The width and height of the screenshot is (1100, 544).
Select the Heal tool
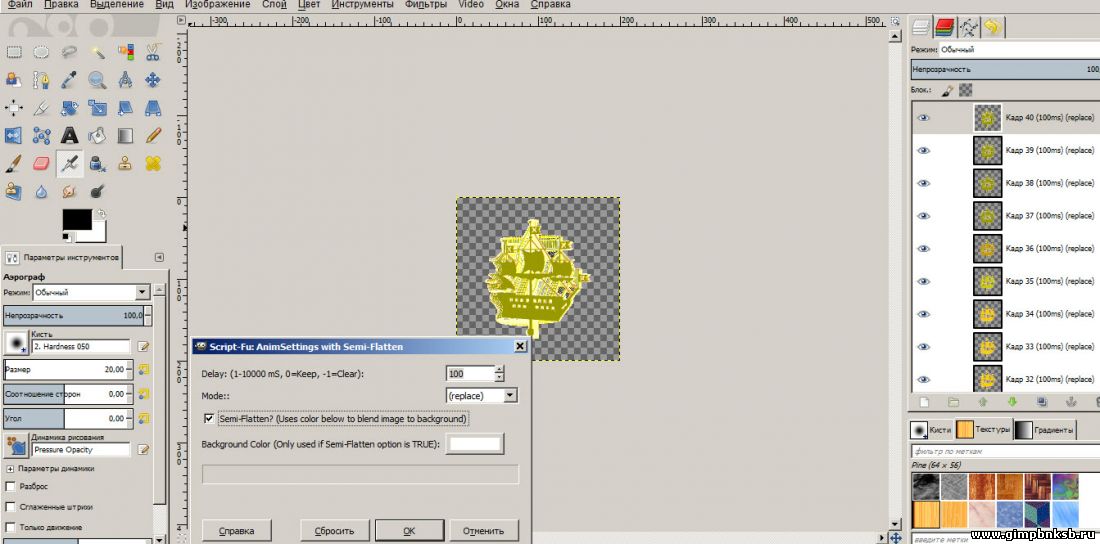tap(153, 163)
